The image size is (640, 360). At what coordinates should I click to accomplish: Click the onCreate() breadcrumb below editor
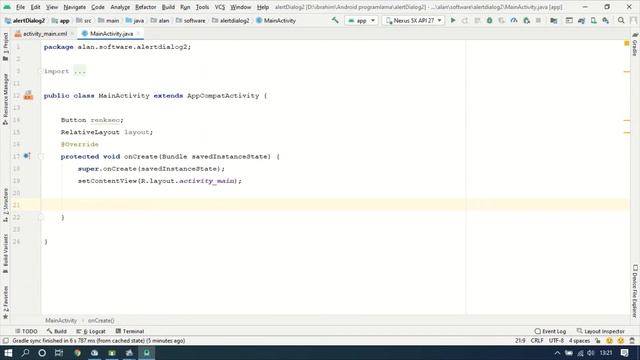click(101, 321)
